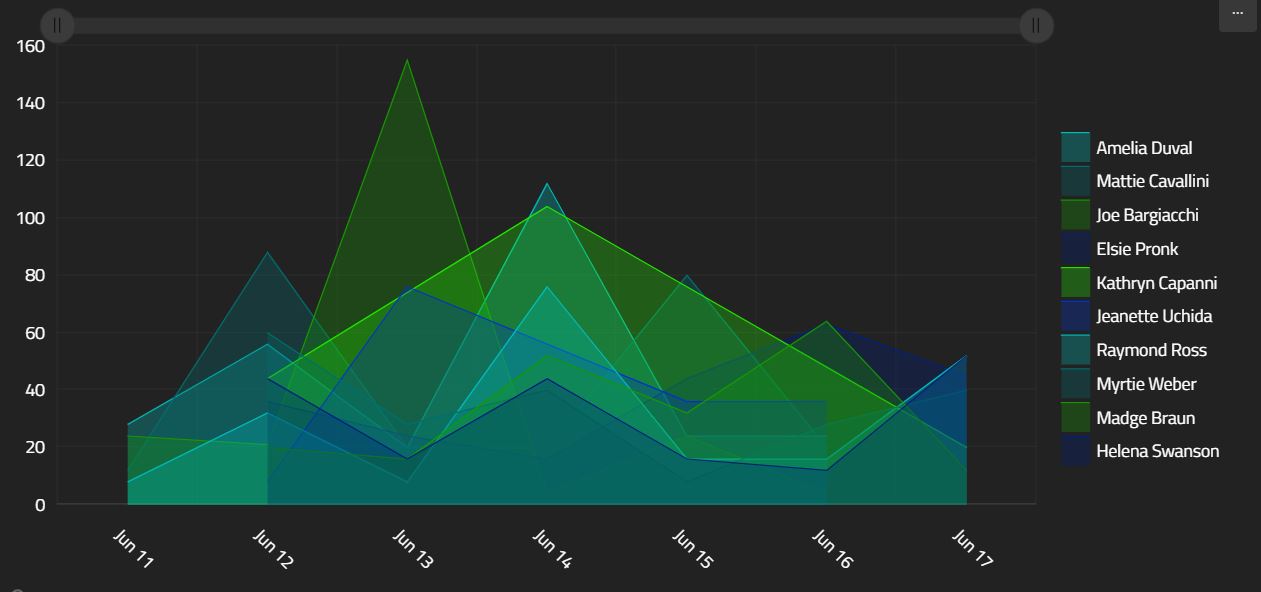
Task: Toggle Myrtie Weber series visibility
Action: [1145, 384]
